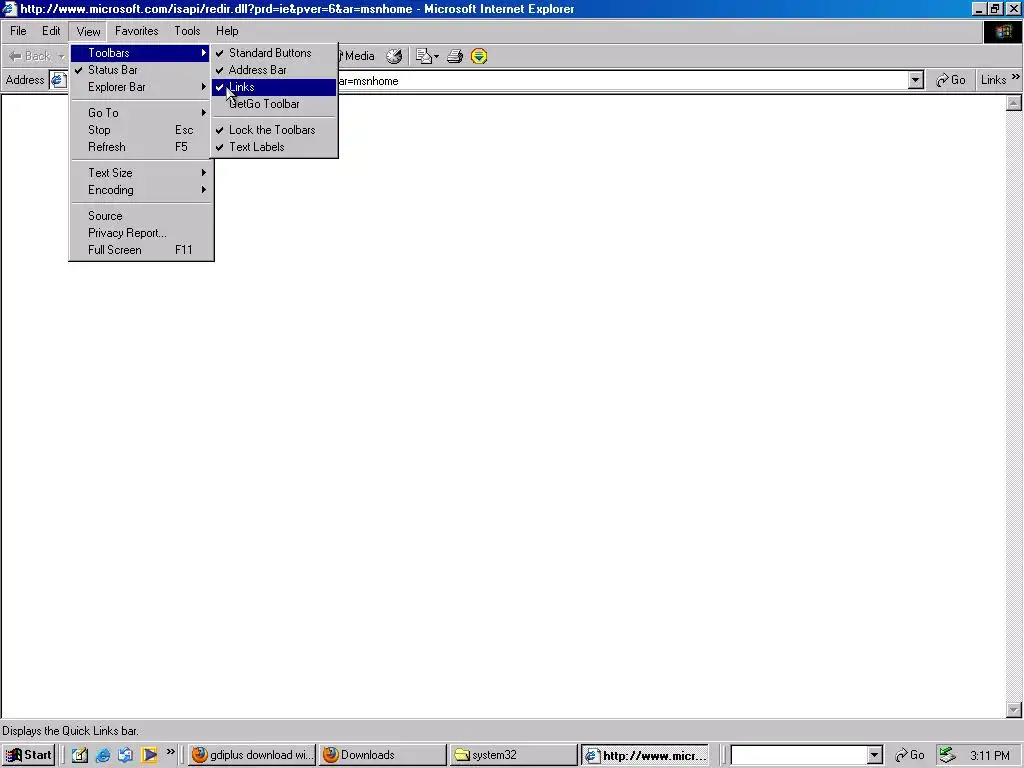
Task: Click the Mail envelope toolbar icon
Action: (424, 56)
